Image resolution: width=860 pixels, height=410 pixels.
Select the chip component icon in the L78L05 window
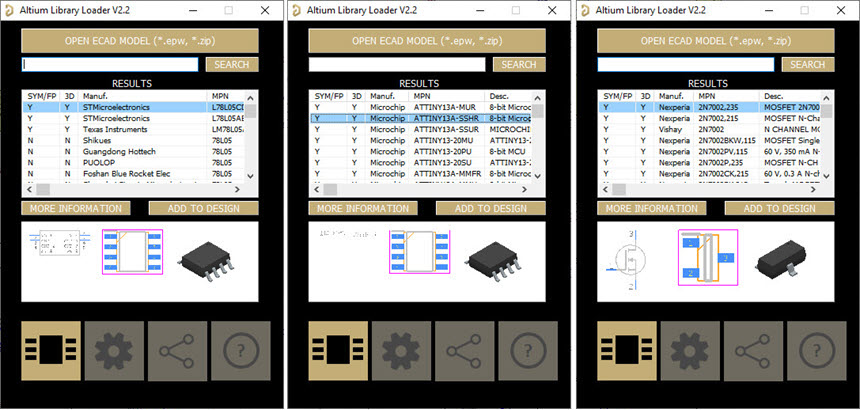click(51, 351)
